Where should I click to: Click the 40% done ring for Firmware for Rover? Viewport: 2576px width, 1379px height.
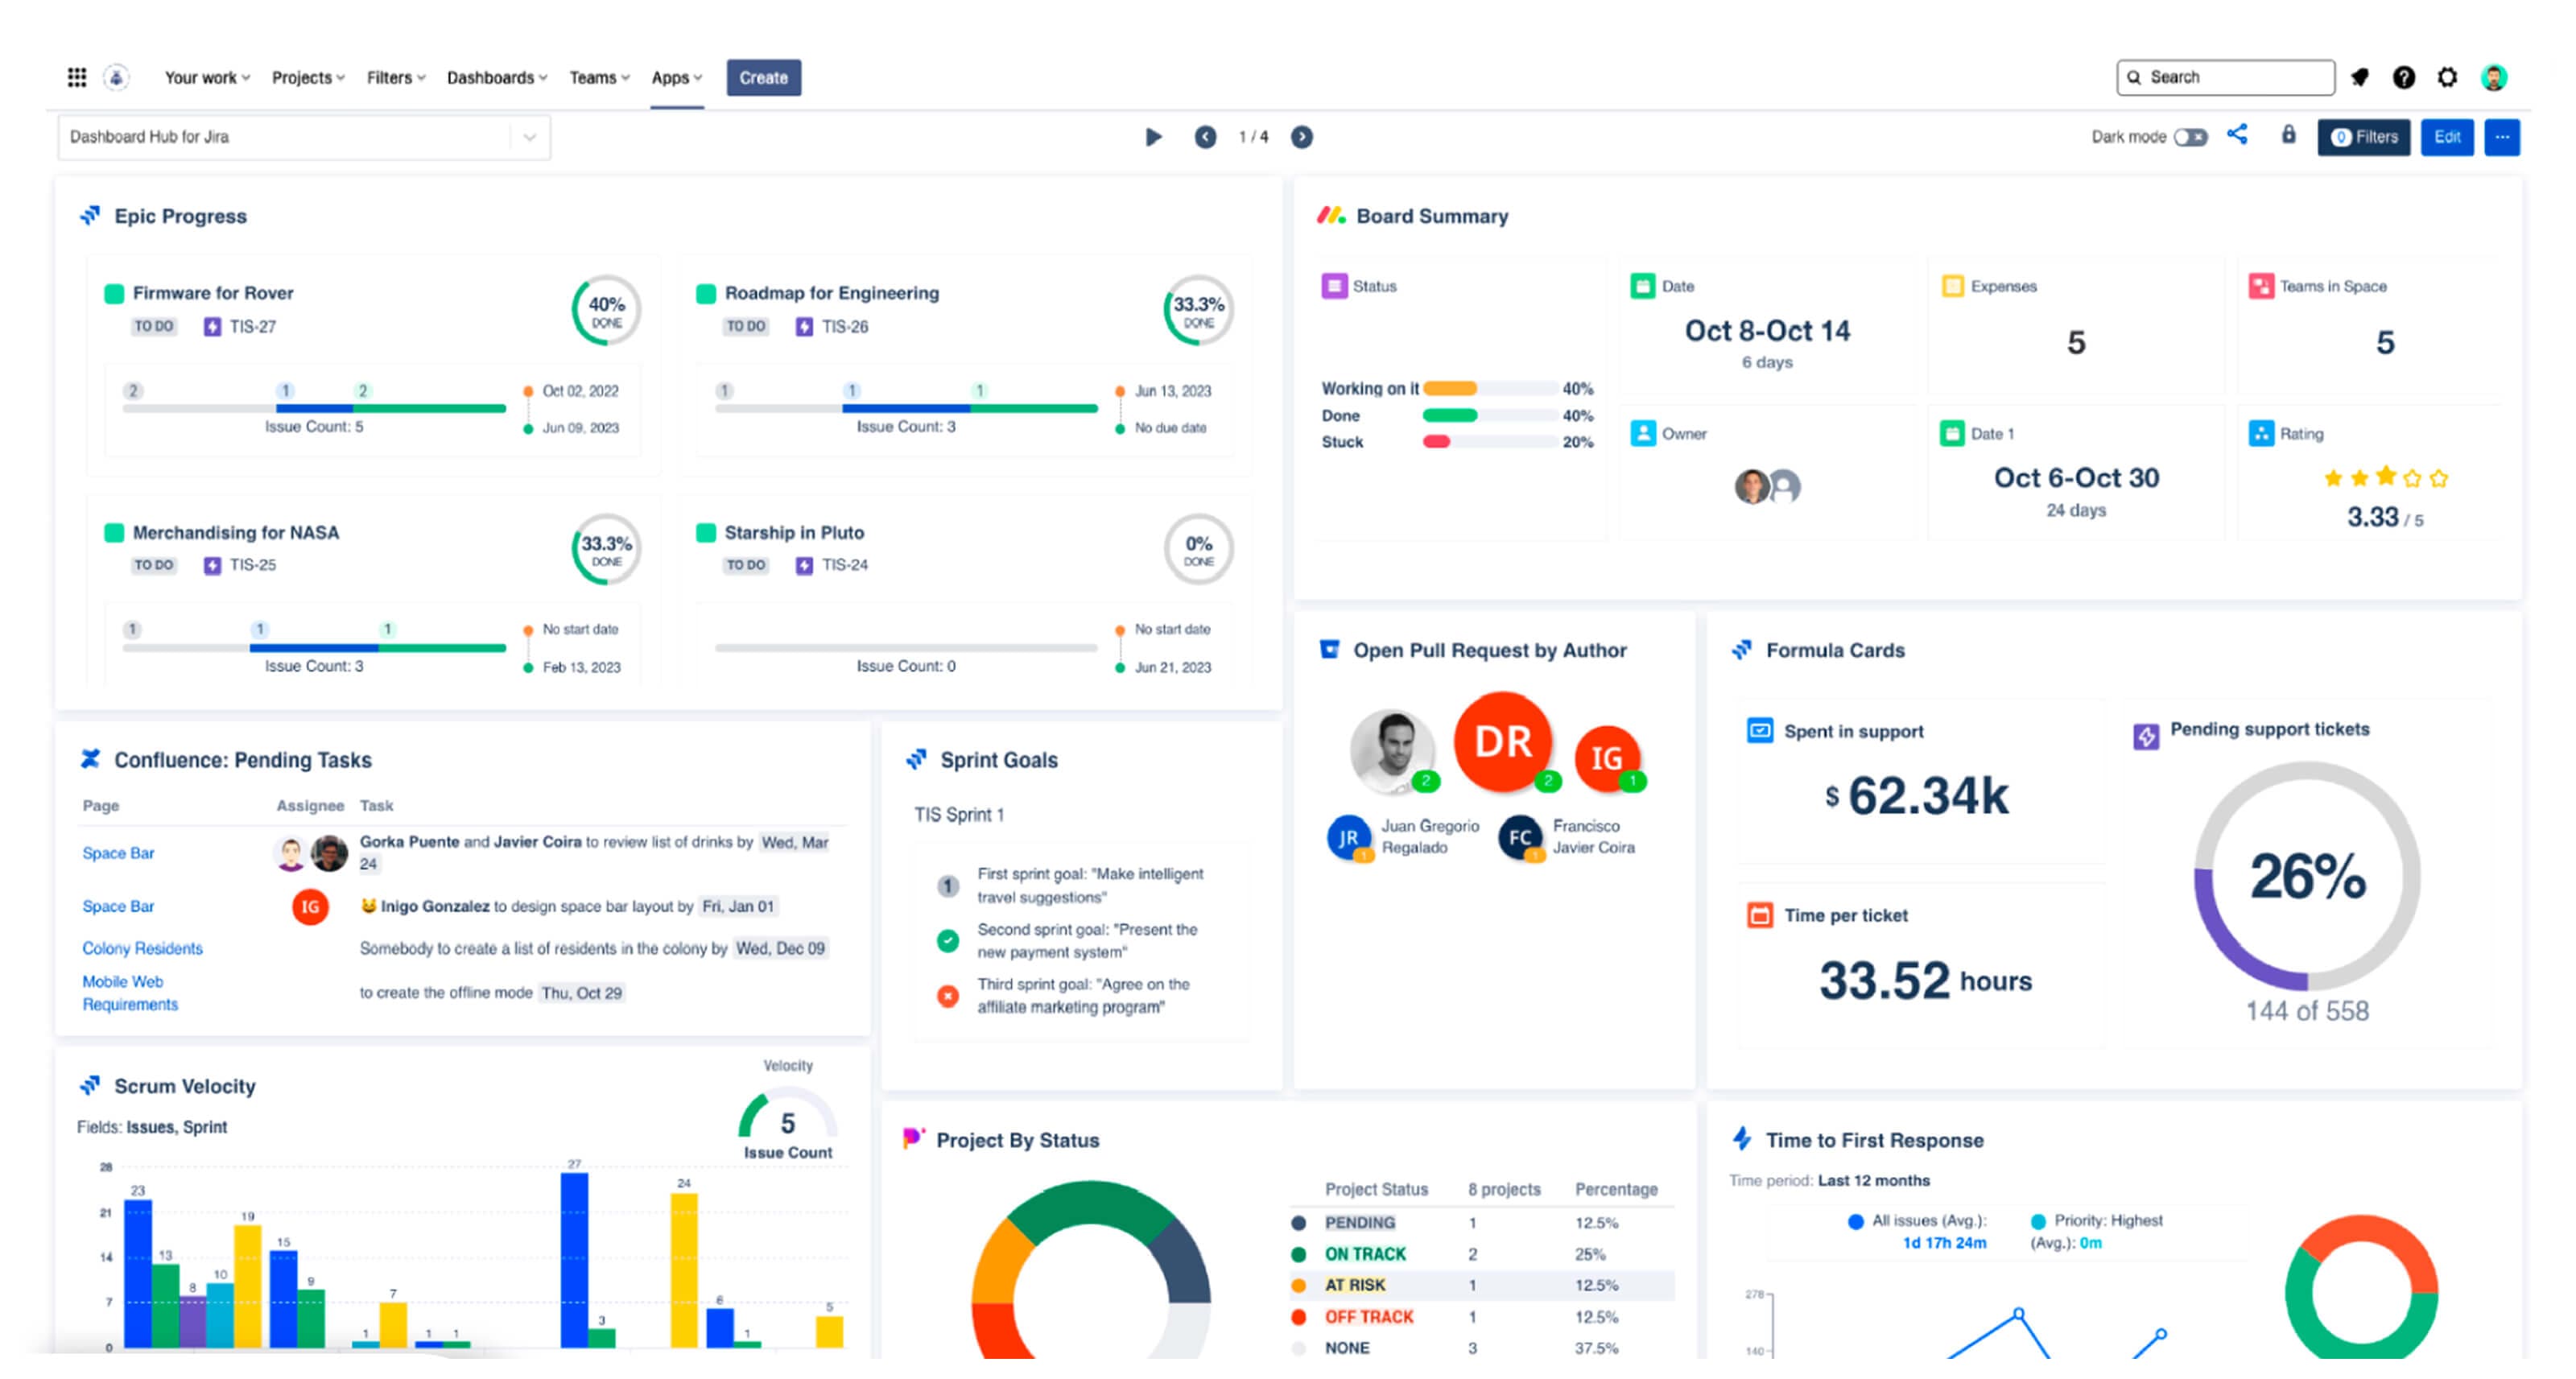point(606,310)
